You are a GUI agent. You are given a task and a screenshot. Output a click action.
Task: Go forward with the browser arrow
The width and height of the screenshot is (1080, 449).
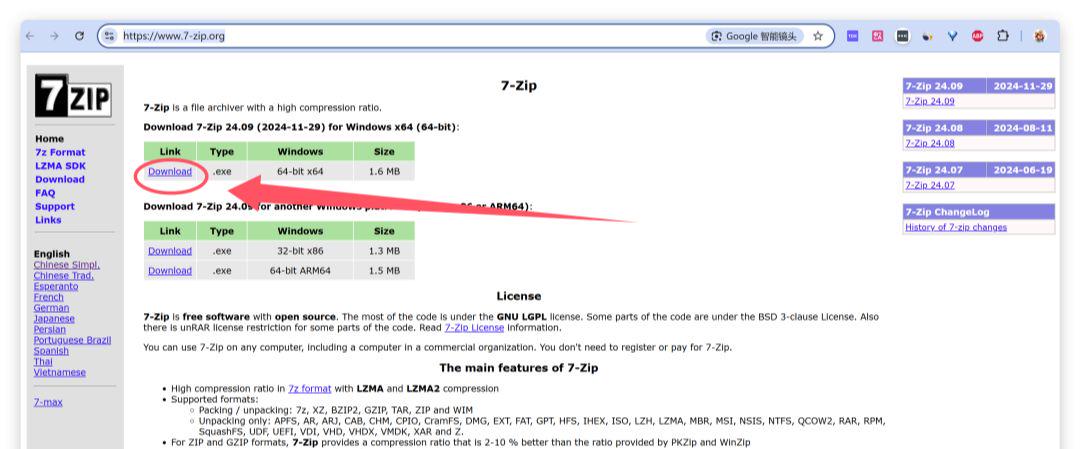pos(54,36)
